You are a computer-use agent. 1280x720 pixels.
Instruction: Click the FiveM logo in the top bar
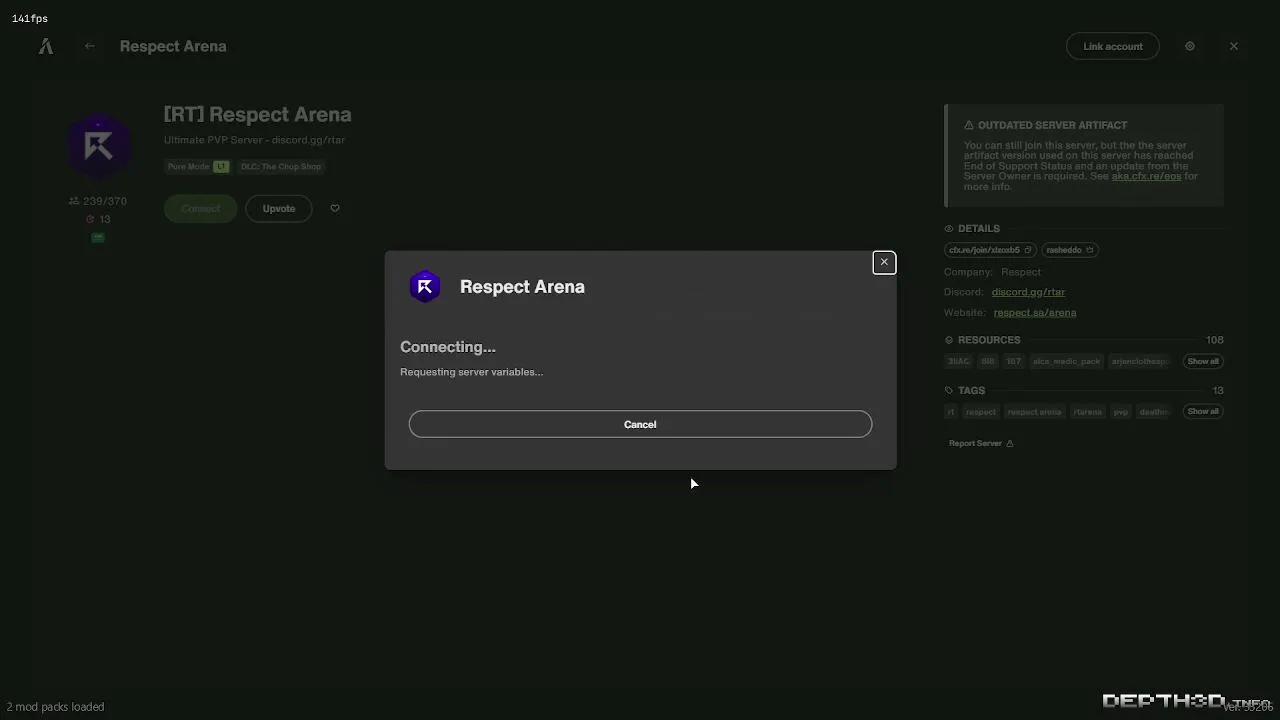[x=46, y=46]
